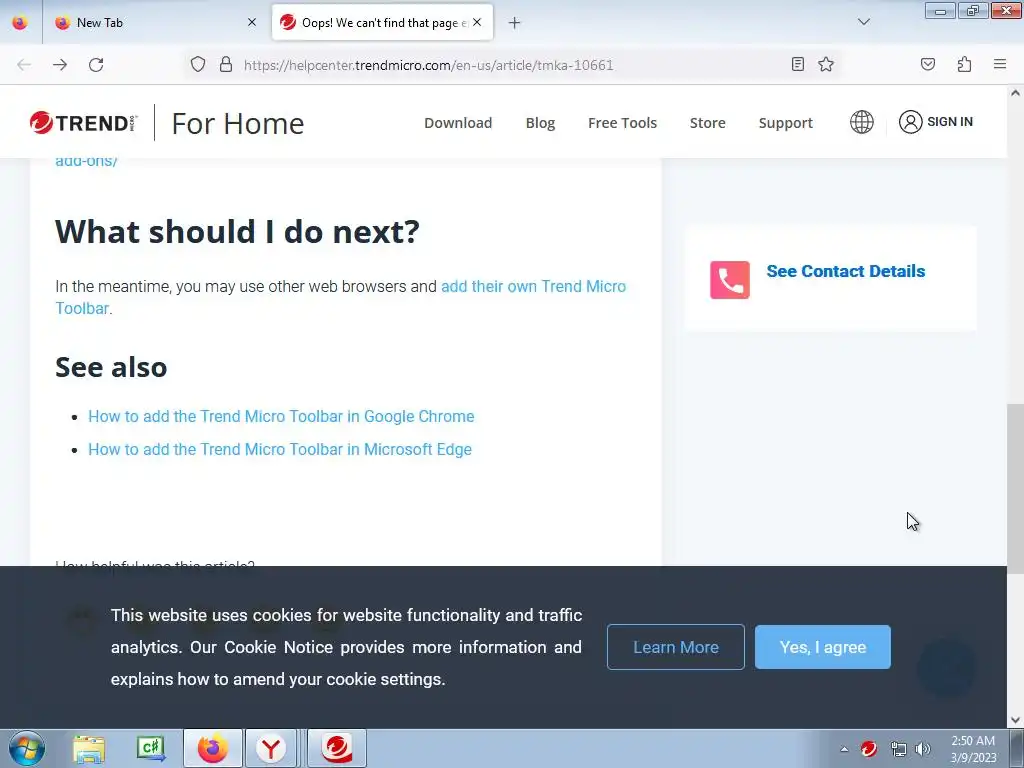
Task: Click the page vertical scrollbar thumb
Action: tap(1015, 488)
